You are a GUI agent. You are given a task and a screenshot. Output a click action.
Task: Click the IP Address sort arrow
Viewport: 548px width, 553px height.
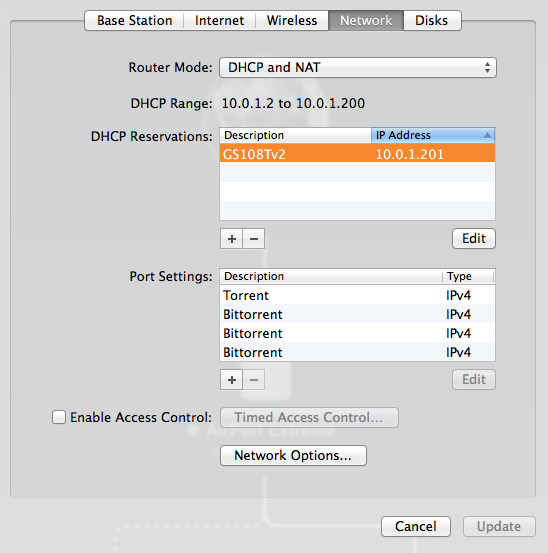[487, 135]
